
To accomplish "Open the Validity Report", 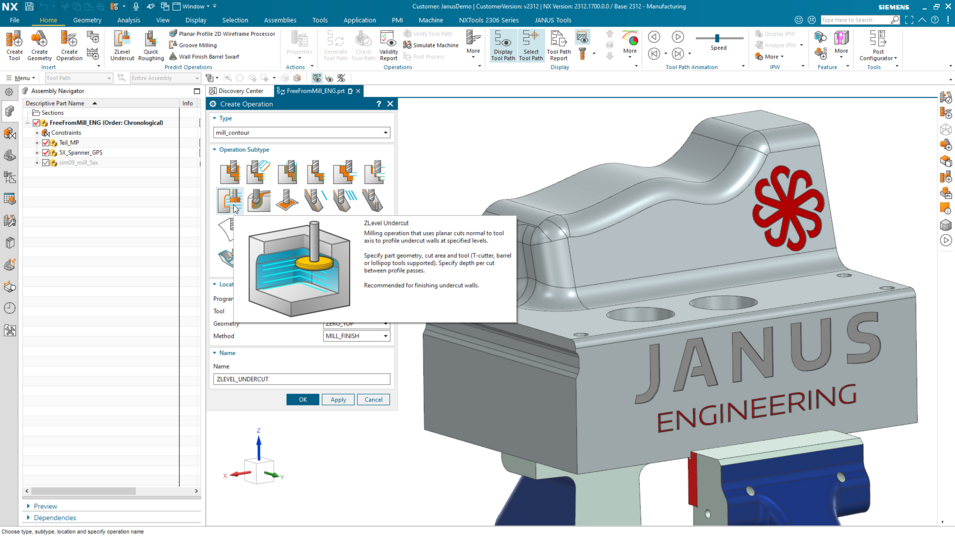I will point(389,46).
